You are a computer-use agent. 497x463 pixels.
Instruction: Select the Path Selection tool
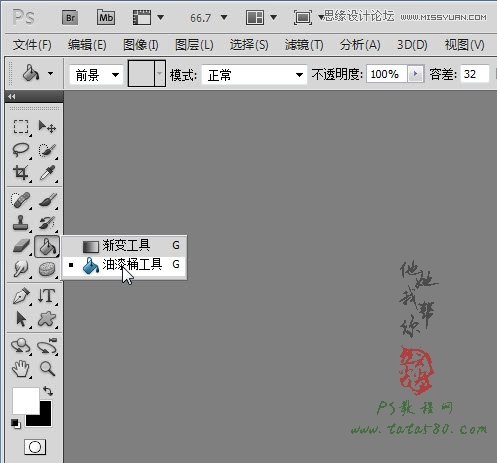(21, 319)
